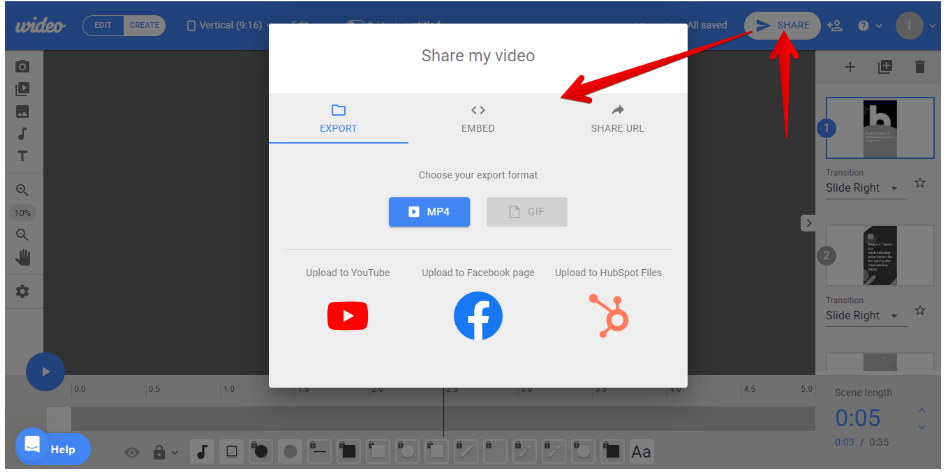This screenshot has height=474, width=952.
Task: Select the hand pan tool
Action: point(22,258)
